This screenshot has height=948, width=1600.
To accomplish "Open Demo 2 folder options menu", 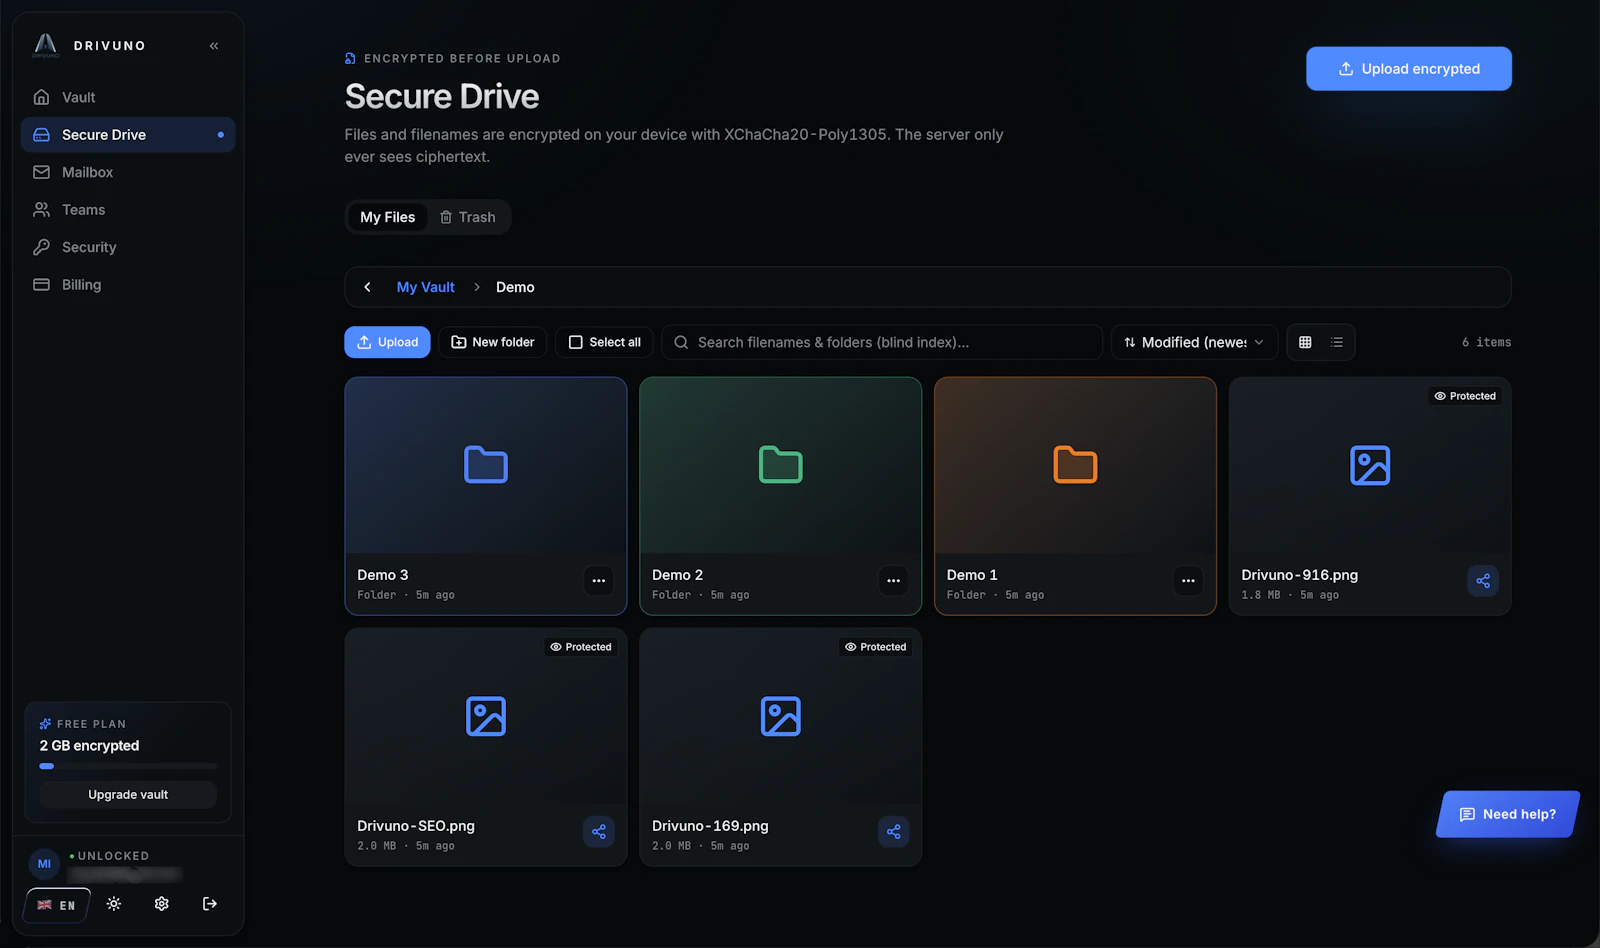I will point(894,581).
